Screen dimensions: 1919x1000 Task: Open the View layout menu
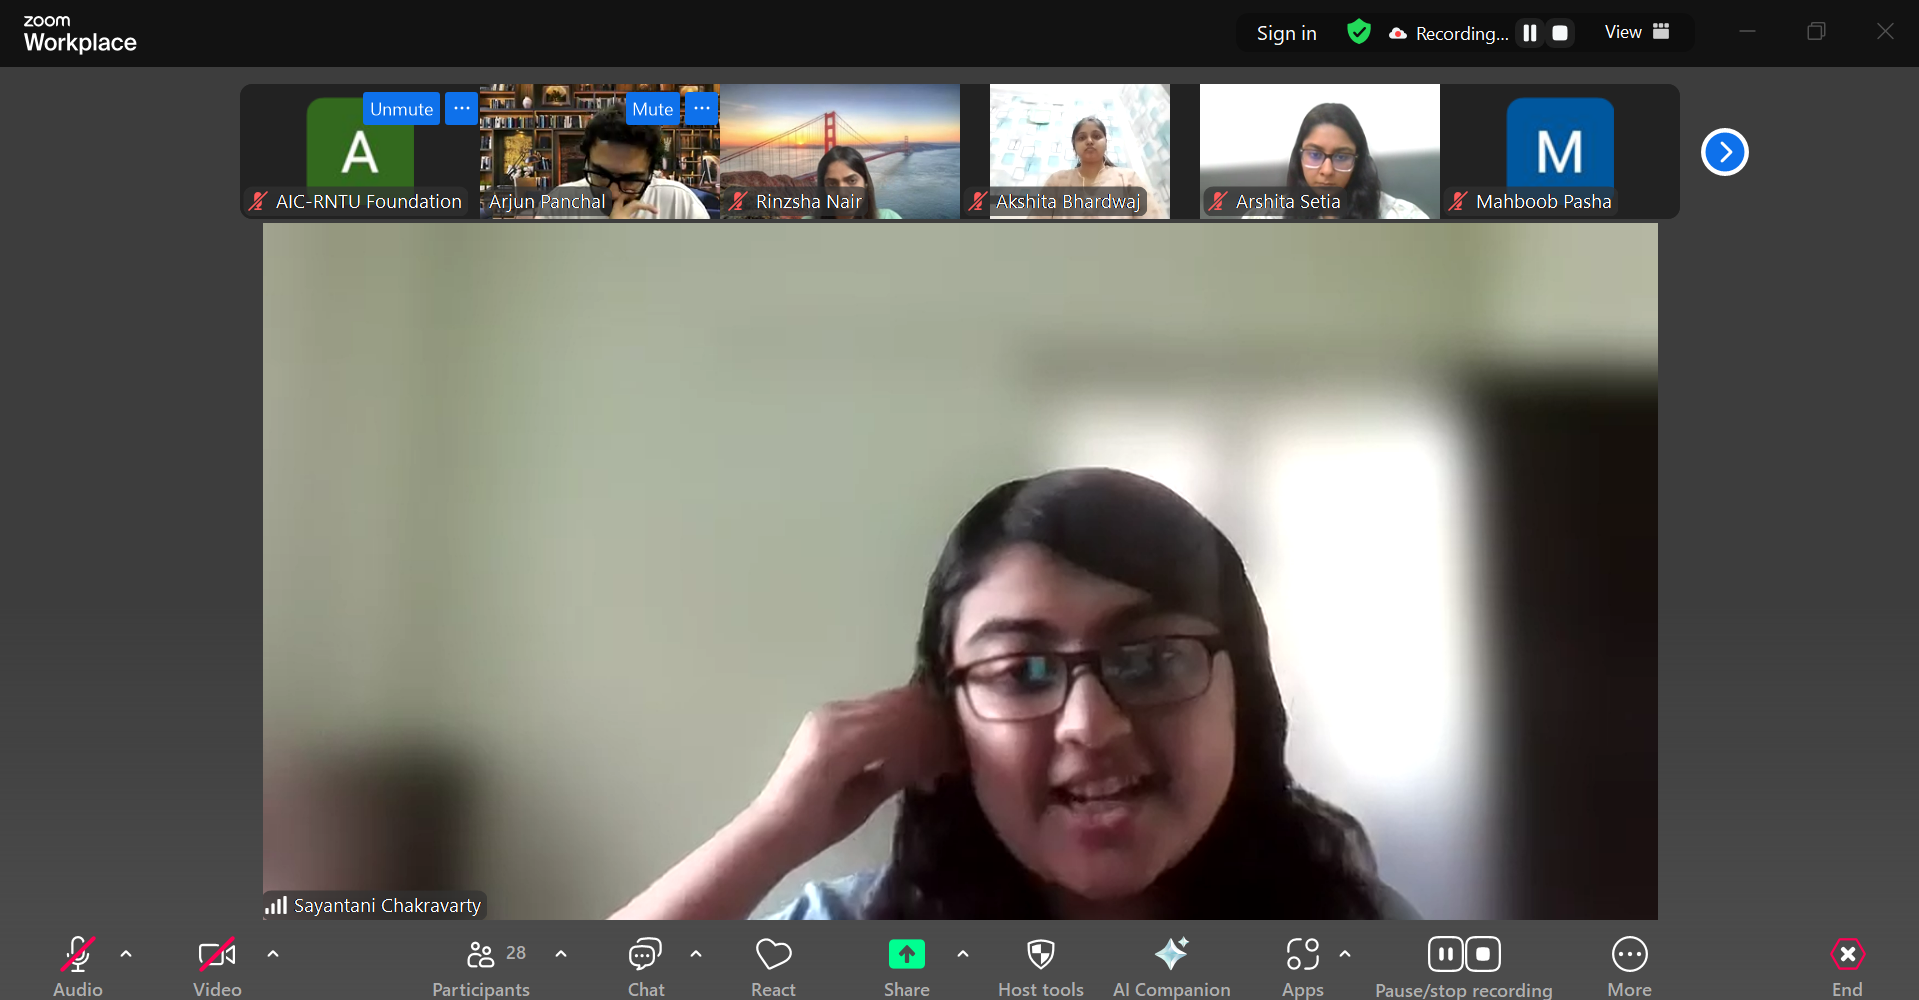tap(1637, 32)
